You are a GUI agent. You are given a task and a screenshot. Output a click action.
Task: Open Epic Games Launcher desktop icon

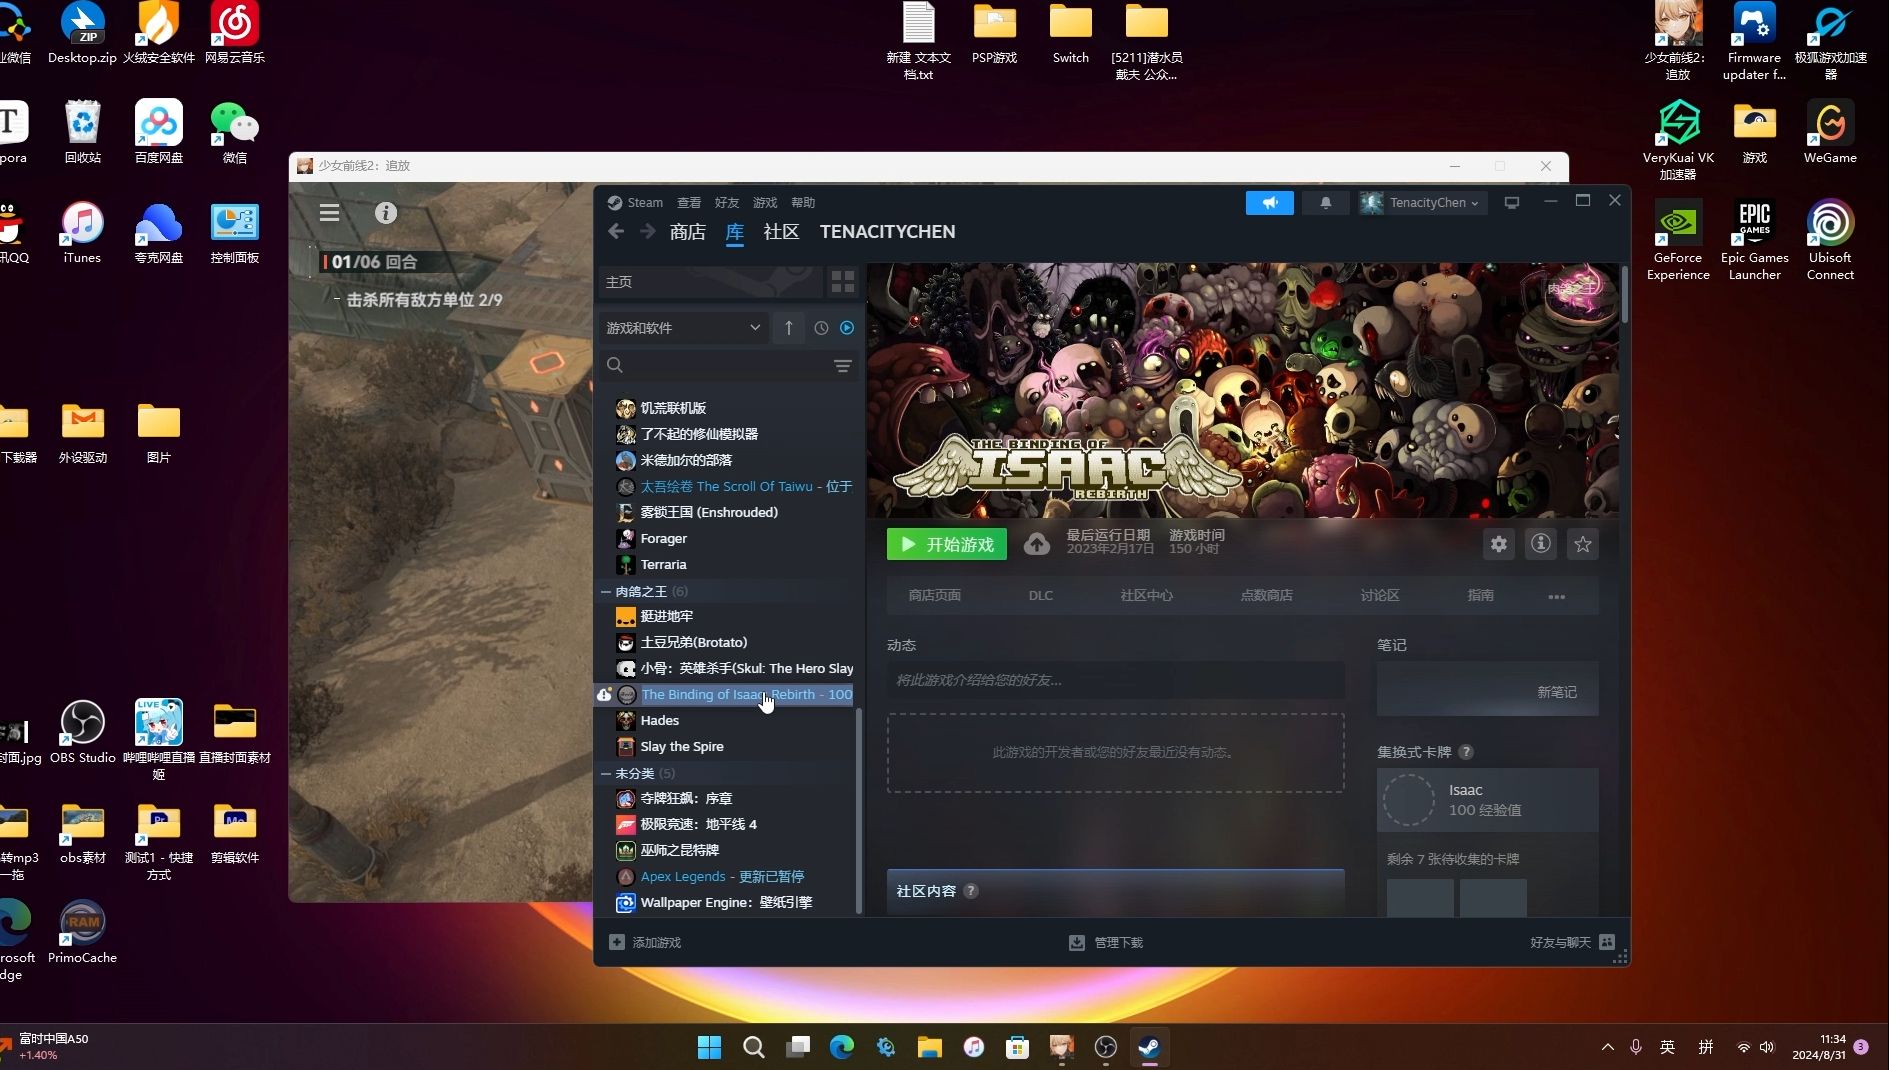1754,240
